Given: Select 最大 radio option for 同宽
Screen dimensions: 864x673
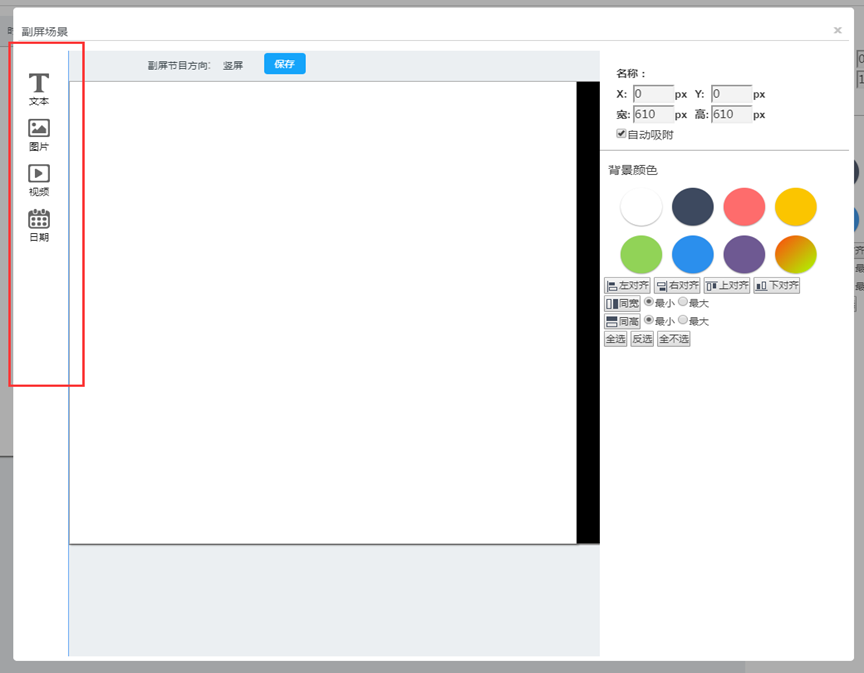Looking at the screenshot, I should [683, 302].
